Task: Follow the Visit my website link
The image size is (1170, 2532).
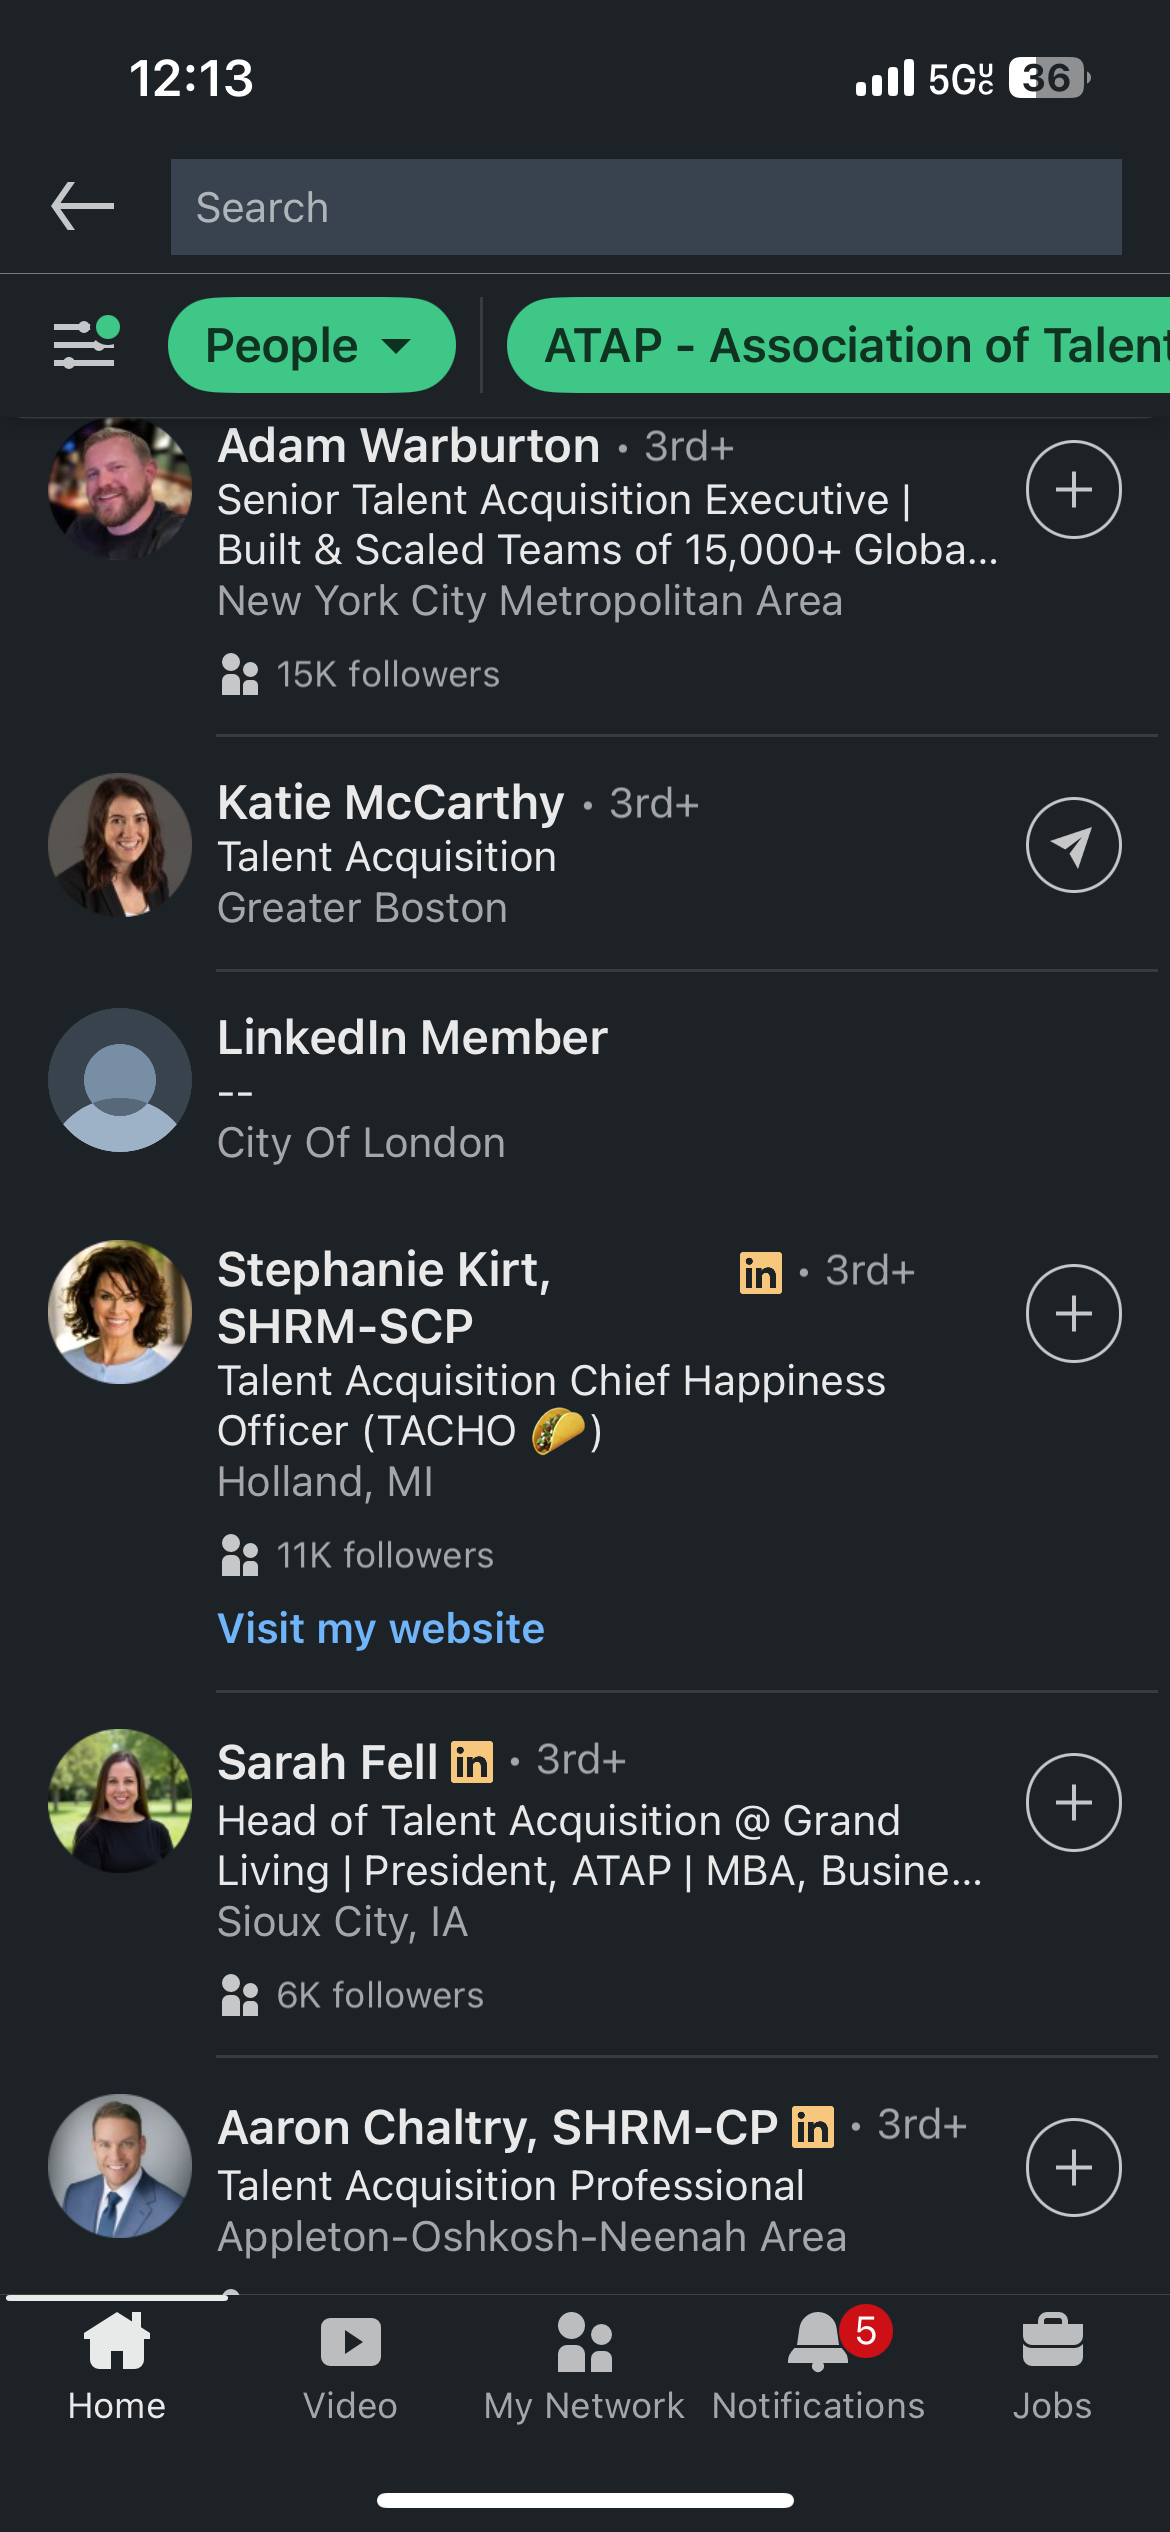Action: click(381, 1628)
